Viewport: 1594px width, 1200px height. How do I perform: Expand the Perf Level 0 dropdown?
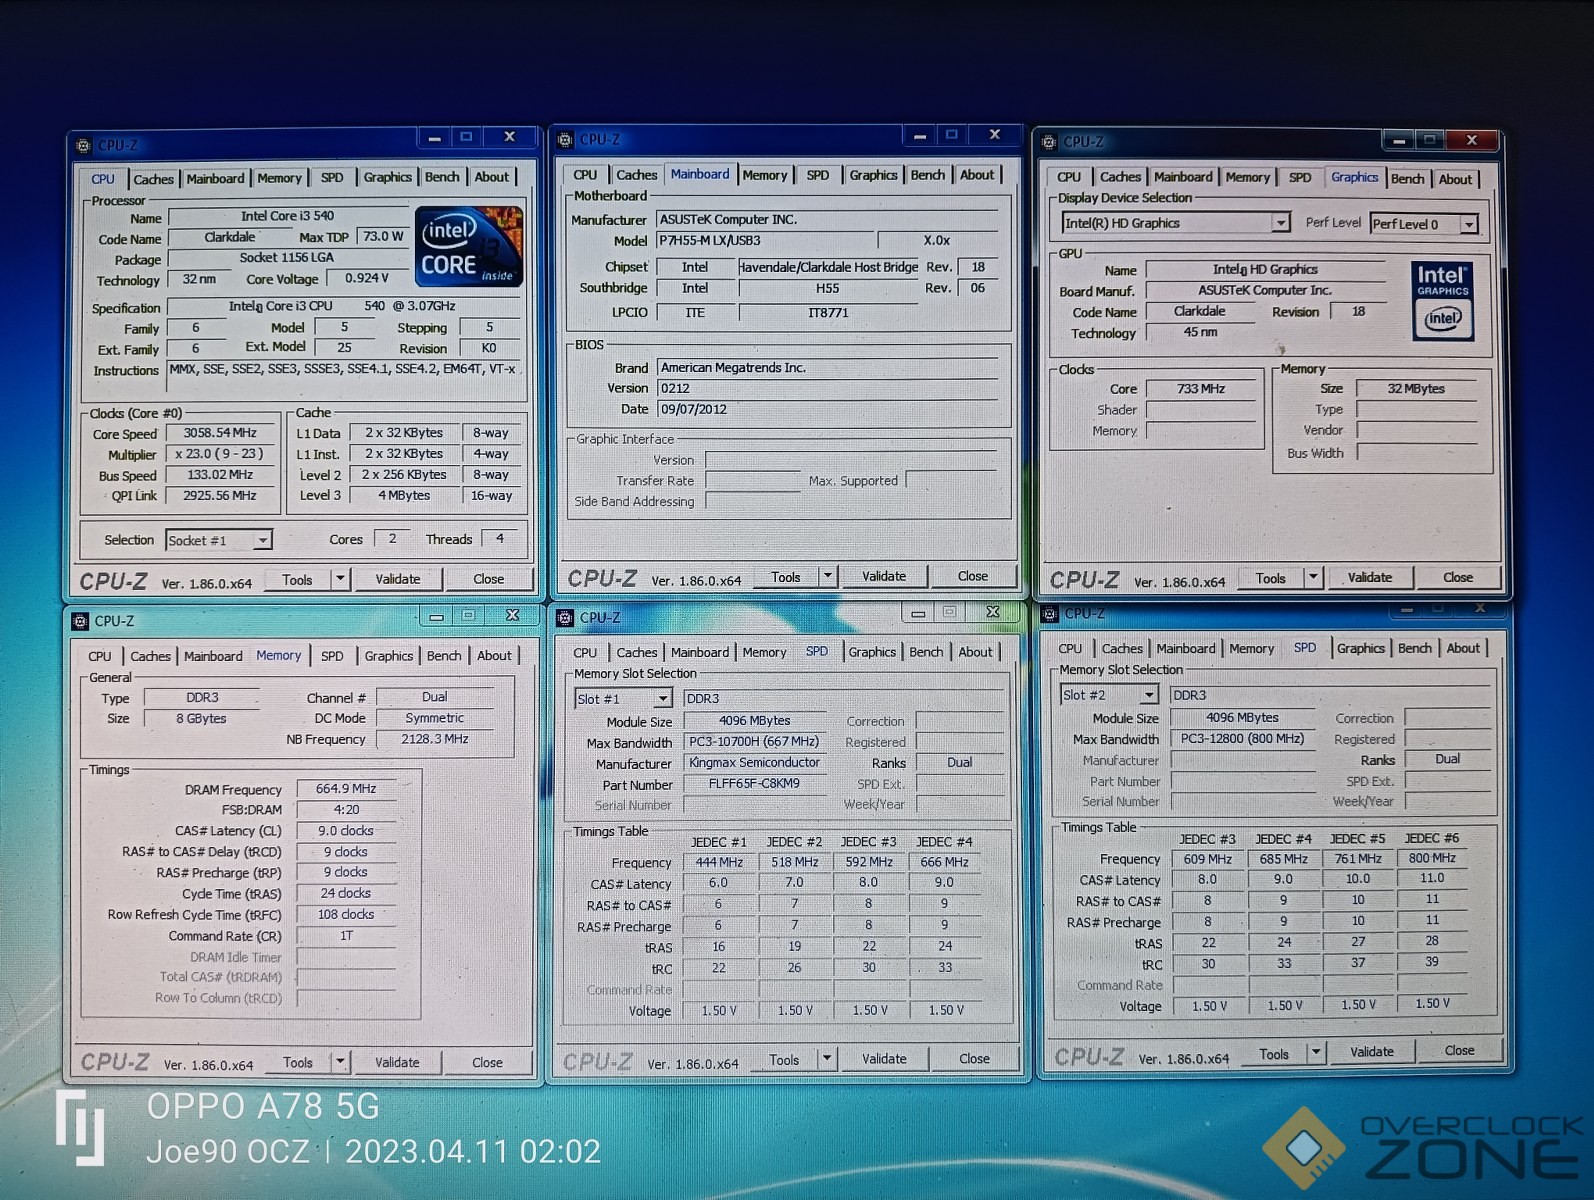(1468, 224)
